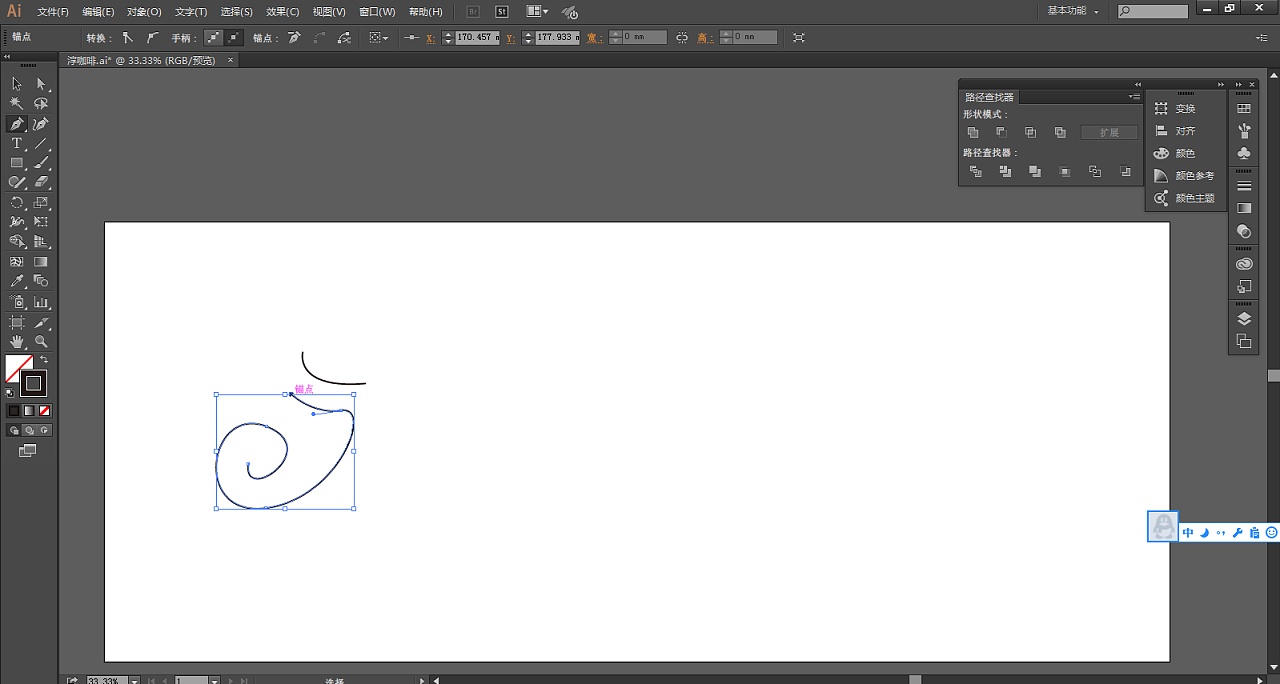Select the Direct Selection tool
The height and width of the screenshot is (684, 1280).
[41, 84]
